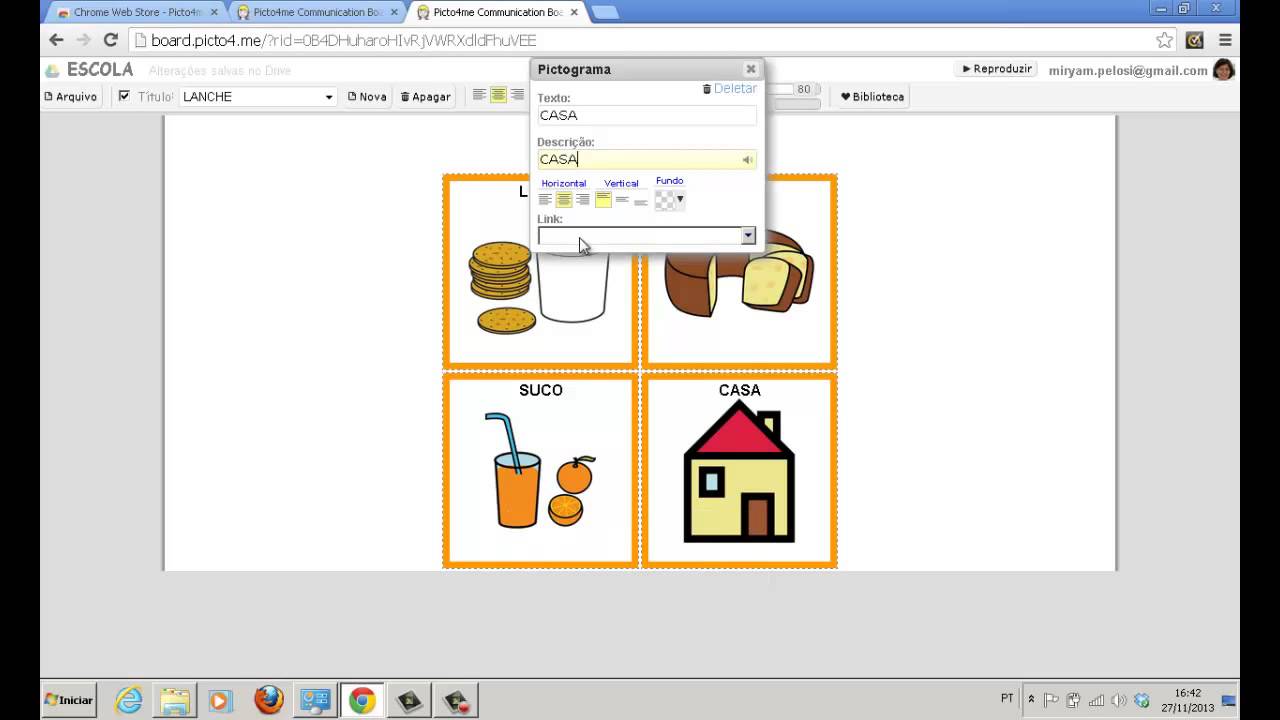The image size is (1280, 720).
Task: Click the Chrome taskbar icon
Action: coord(362,700)
